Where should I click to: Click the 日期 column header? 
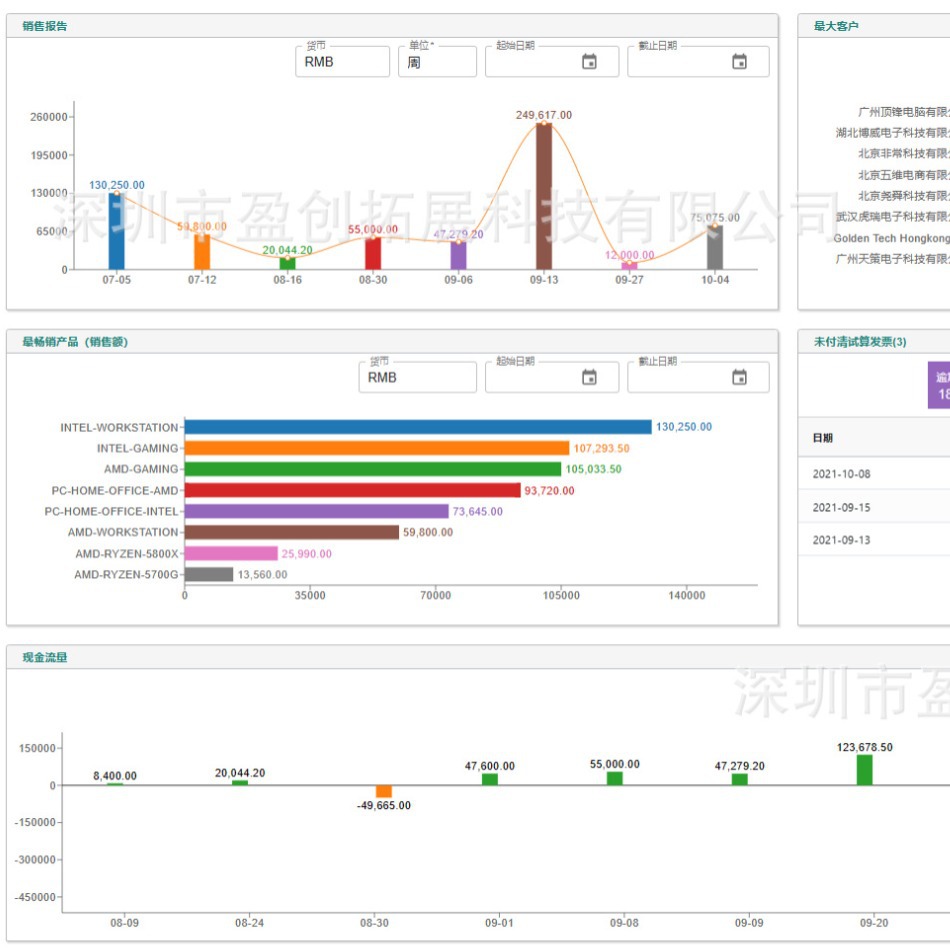[823, 438]
